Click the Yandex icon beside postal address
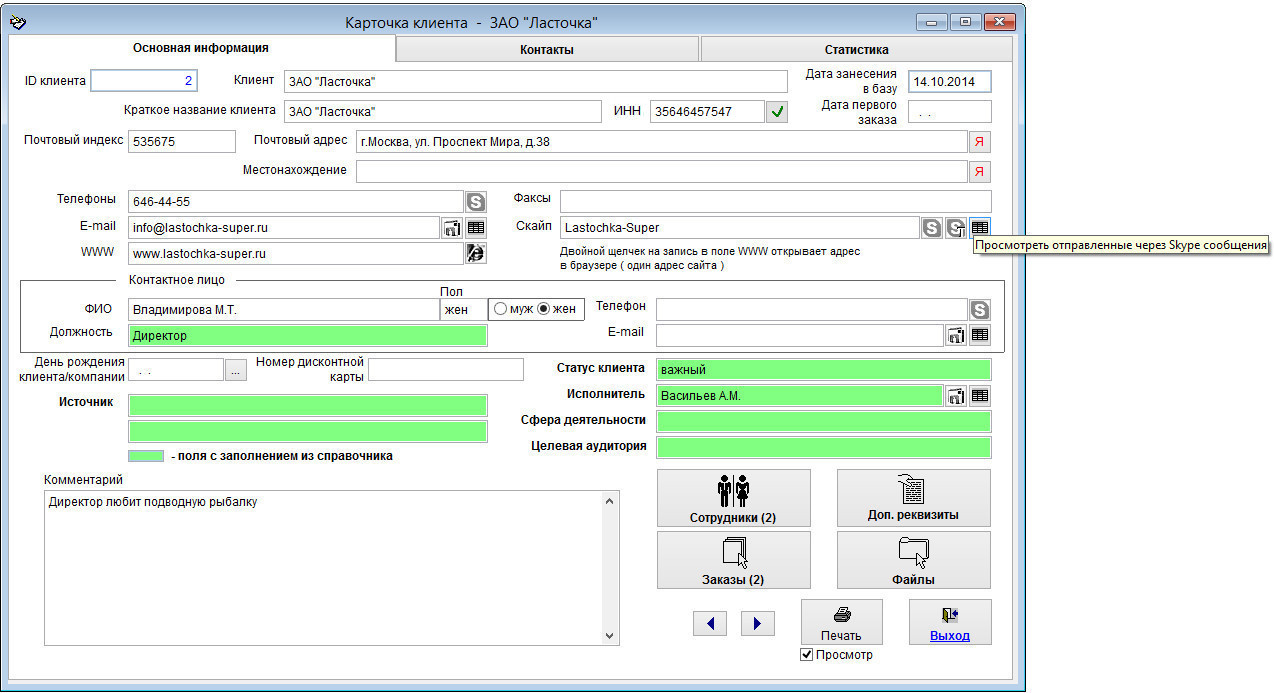1274x693 pixels. pyautogui.click(x=979, y=142)
